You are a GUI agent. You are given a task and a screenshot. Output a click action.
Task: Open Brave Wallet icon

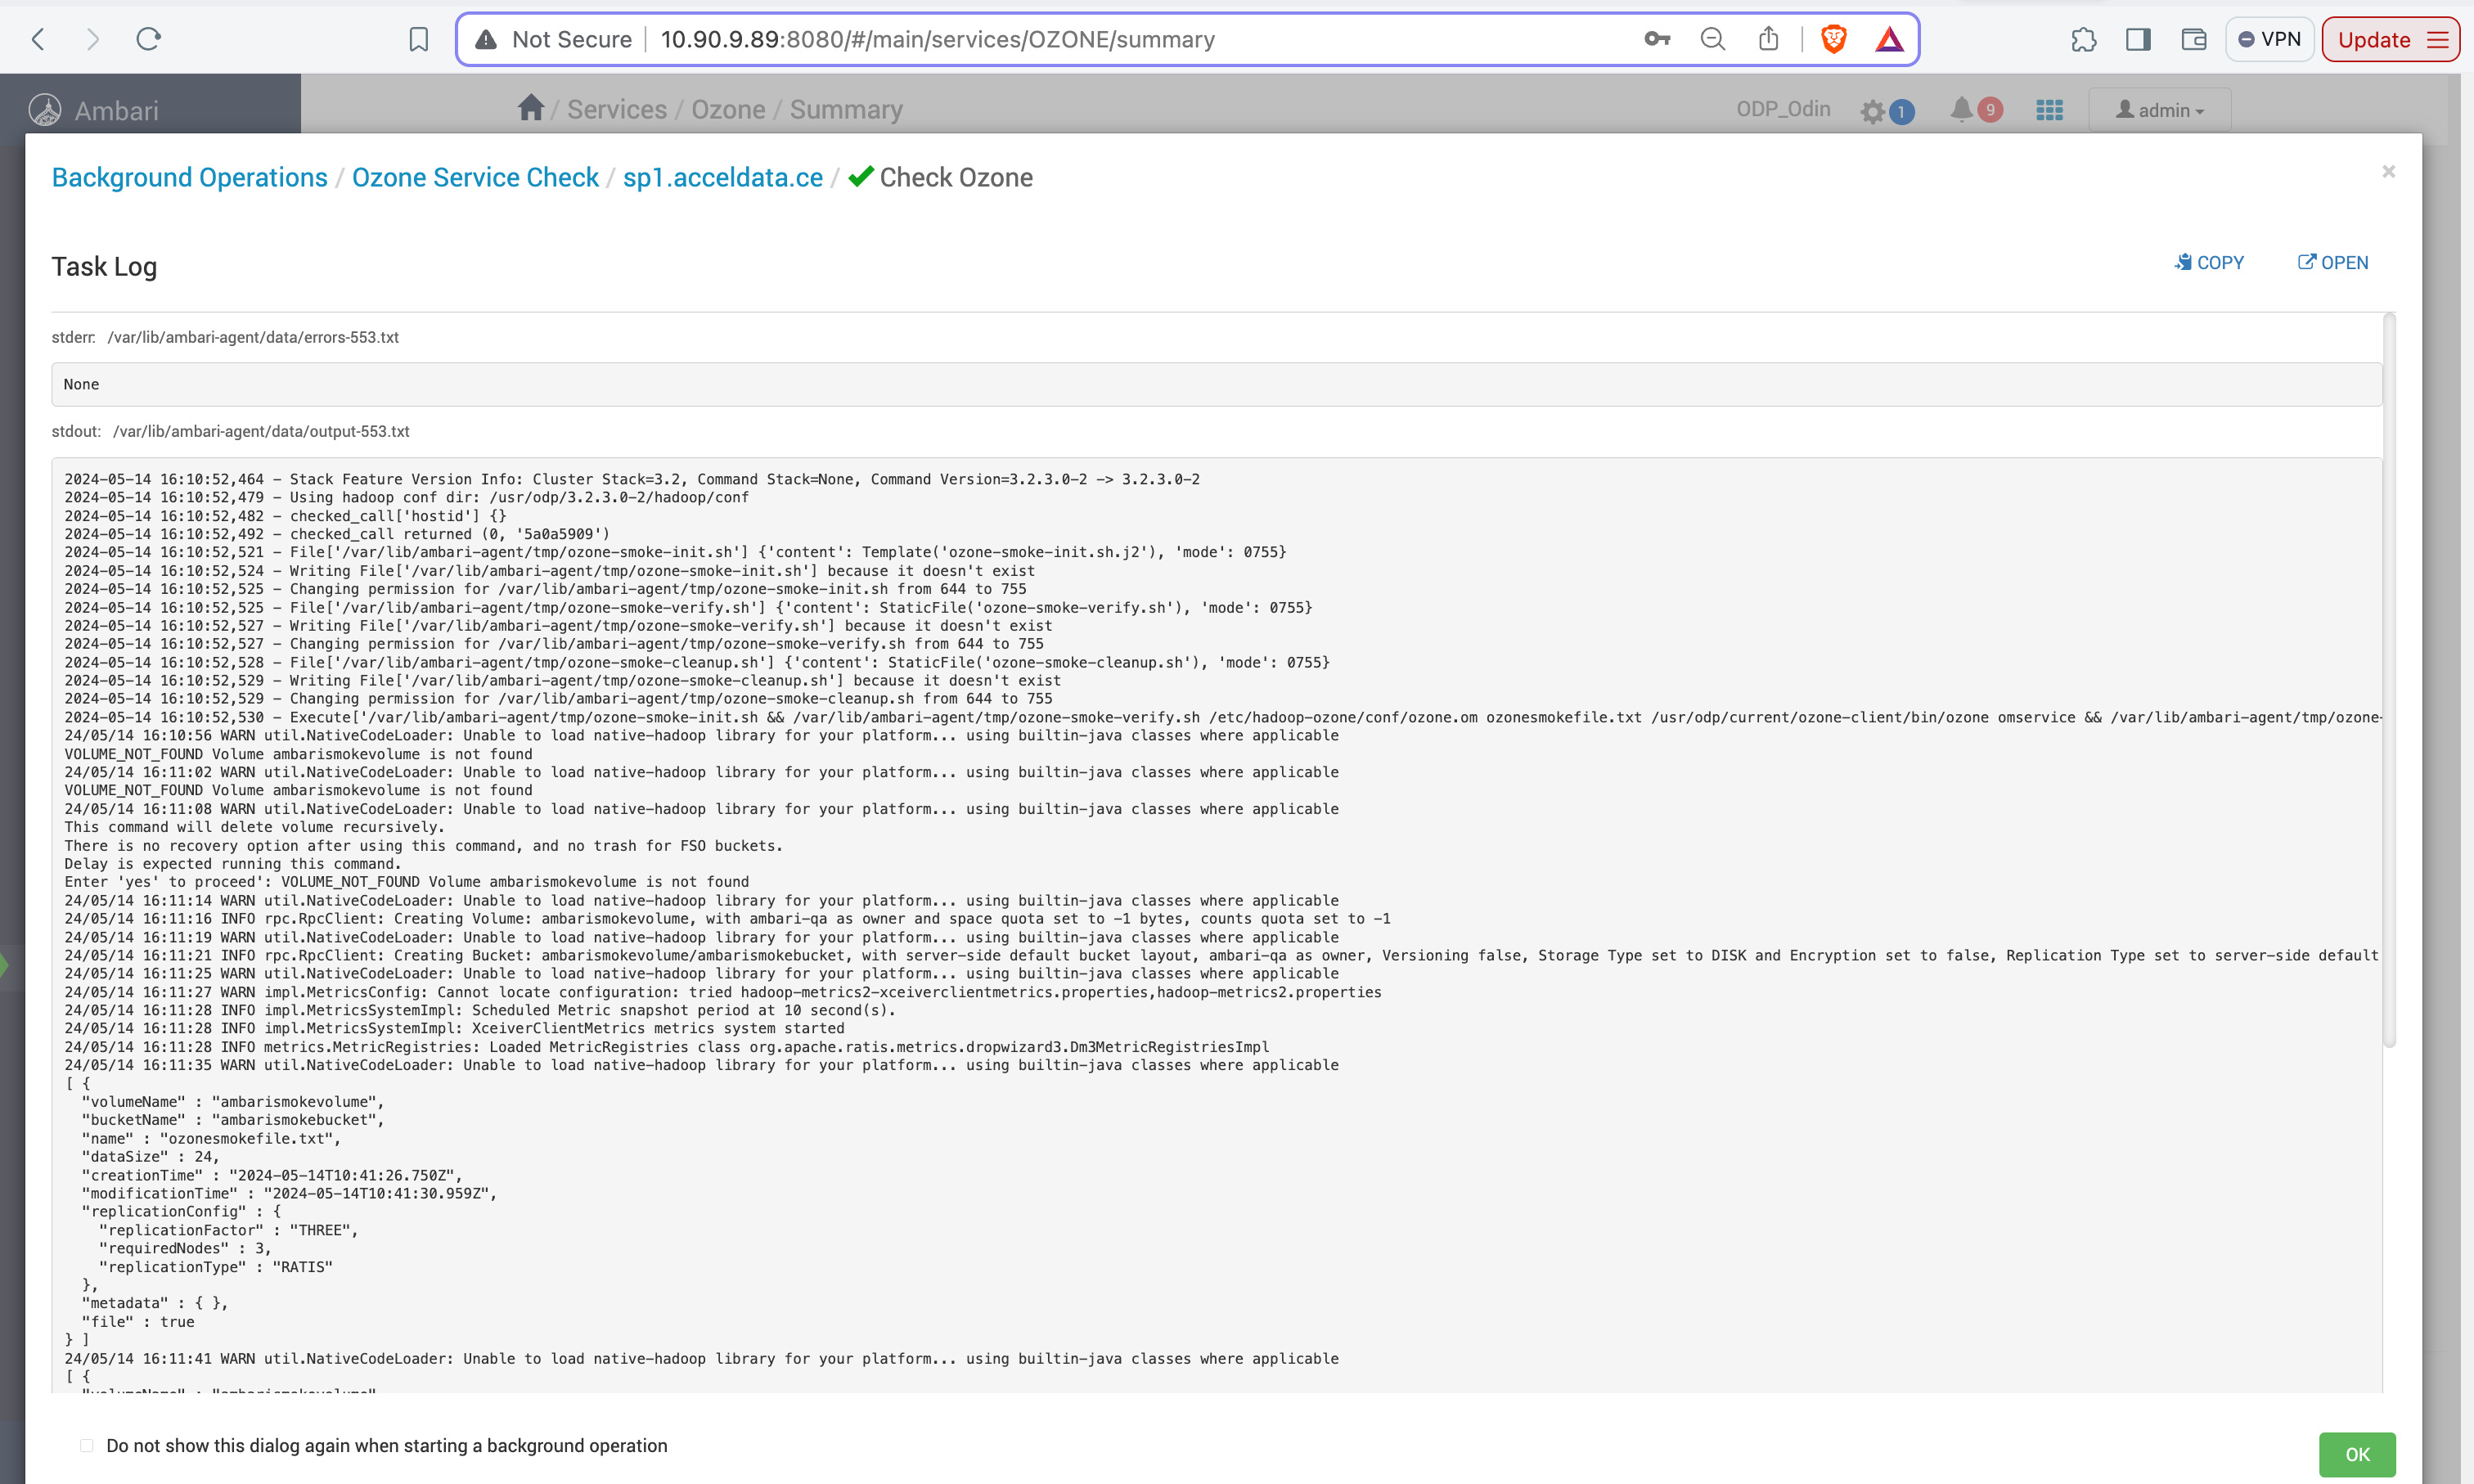2194,39
